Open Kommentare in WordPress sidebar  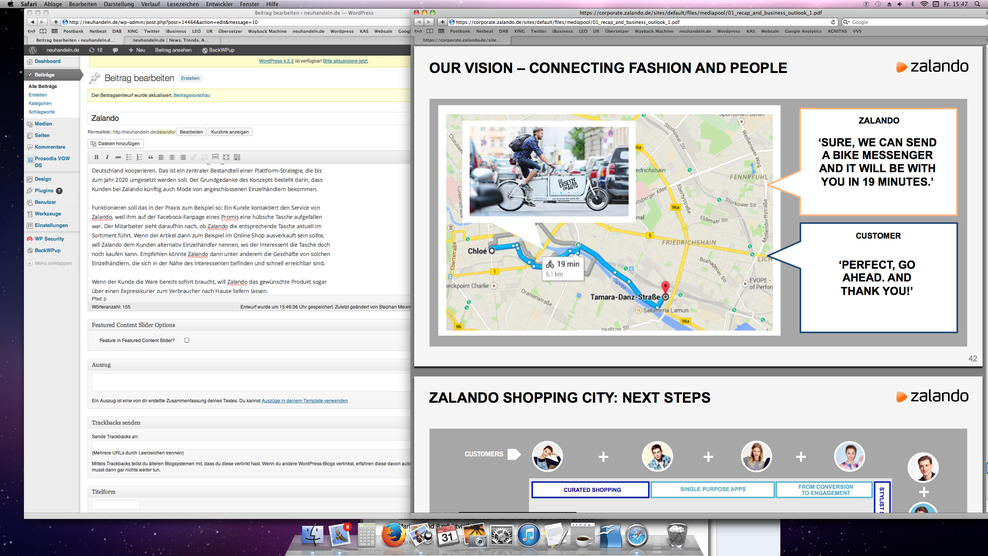(x=50, y=147)
